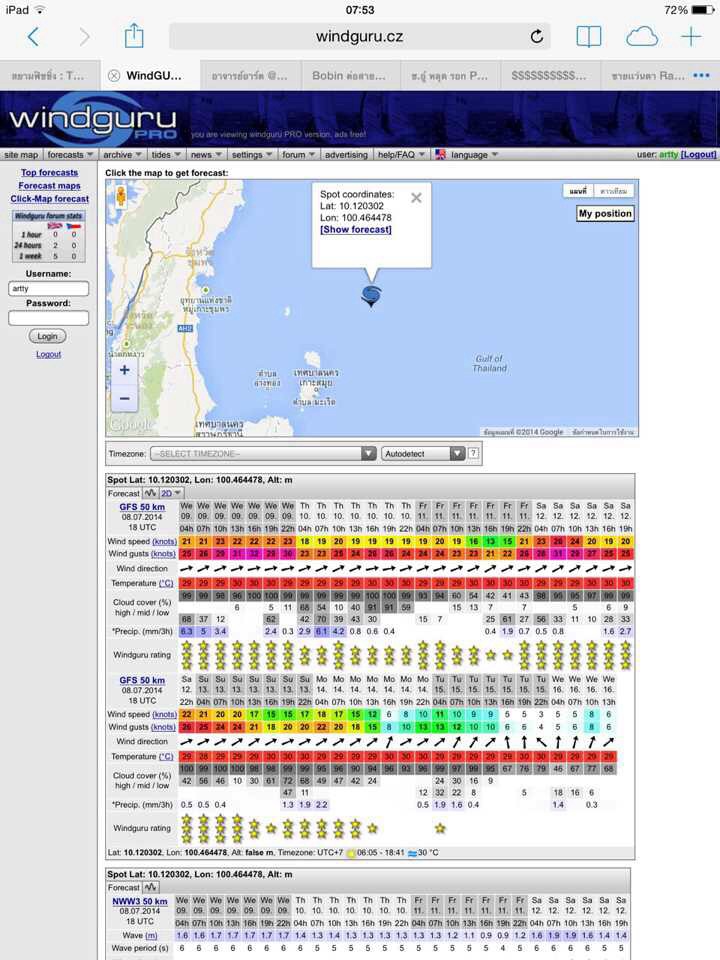The image size is (720, 960).
Task: Click the Windguru forum stats box
Action: (48, 236)
